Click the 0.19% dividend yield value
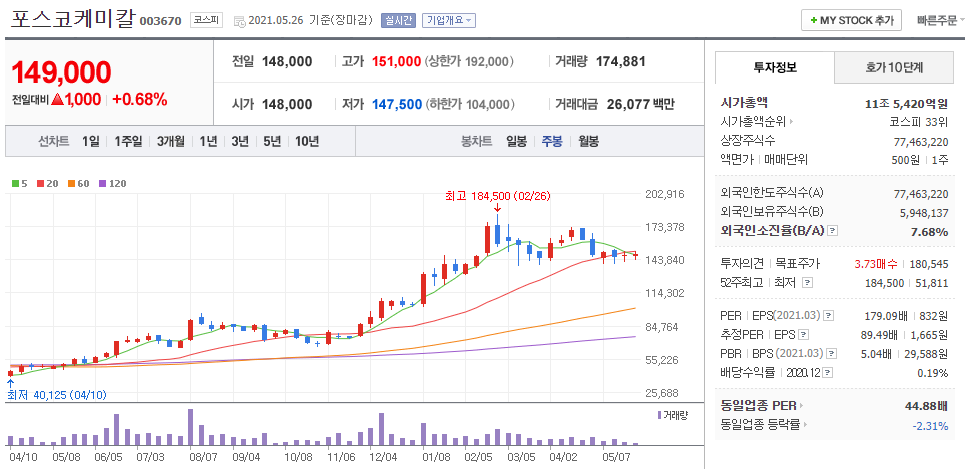The image size is (971, 469). click(933, 373)
